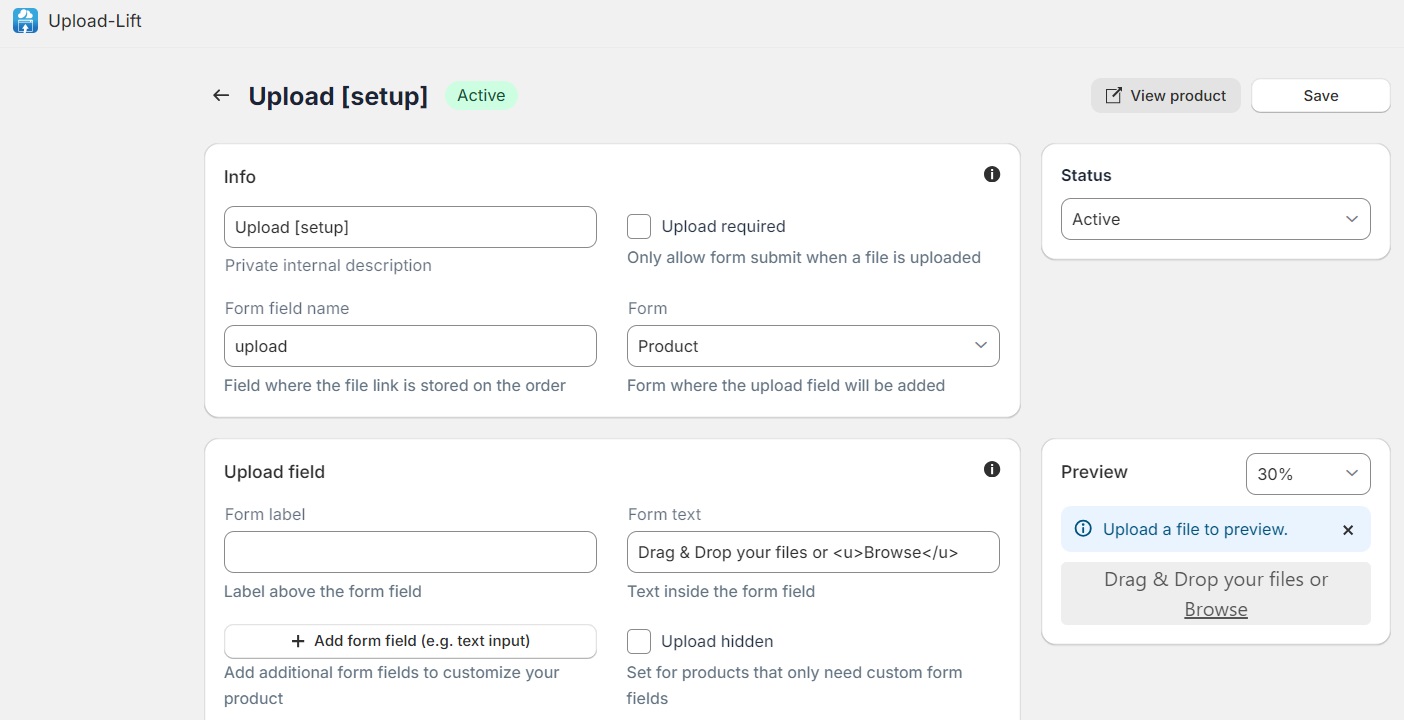Click the Form field name input

tap(410, 346)
